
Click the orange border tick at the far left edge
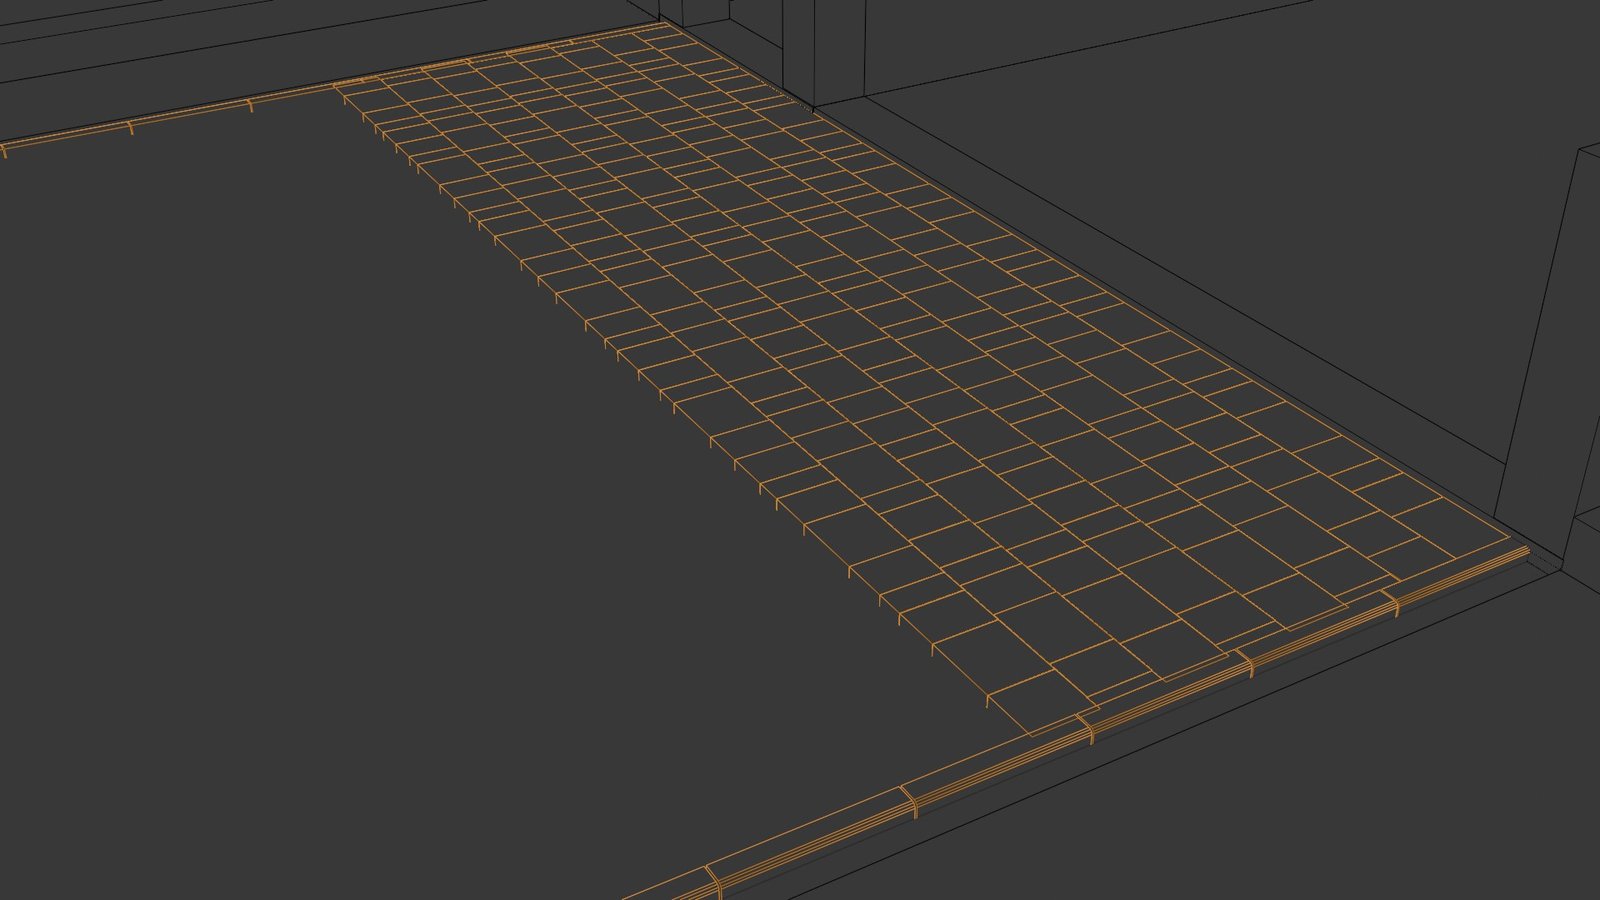click(3, 150)
